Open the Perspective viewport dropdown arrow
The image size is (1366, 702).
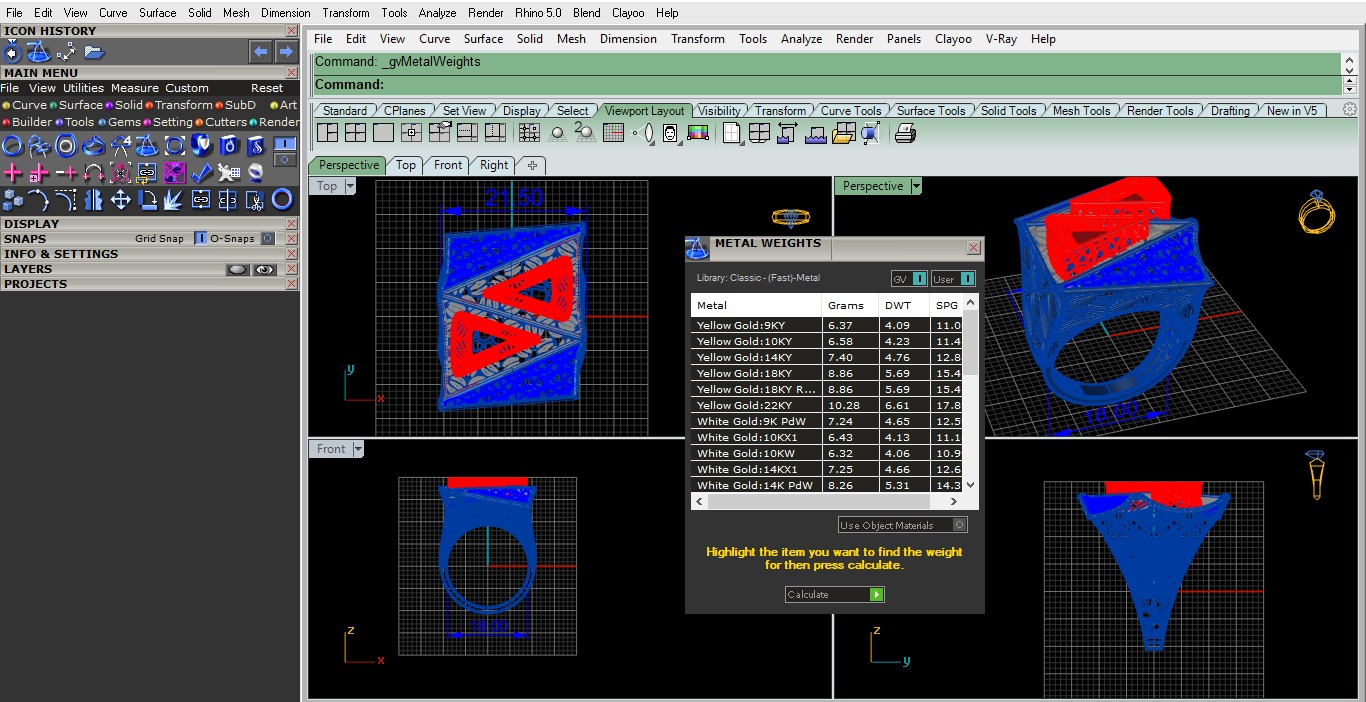click(916, 186)
